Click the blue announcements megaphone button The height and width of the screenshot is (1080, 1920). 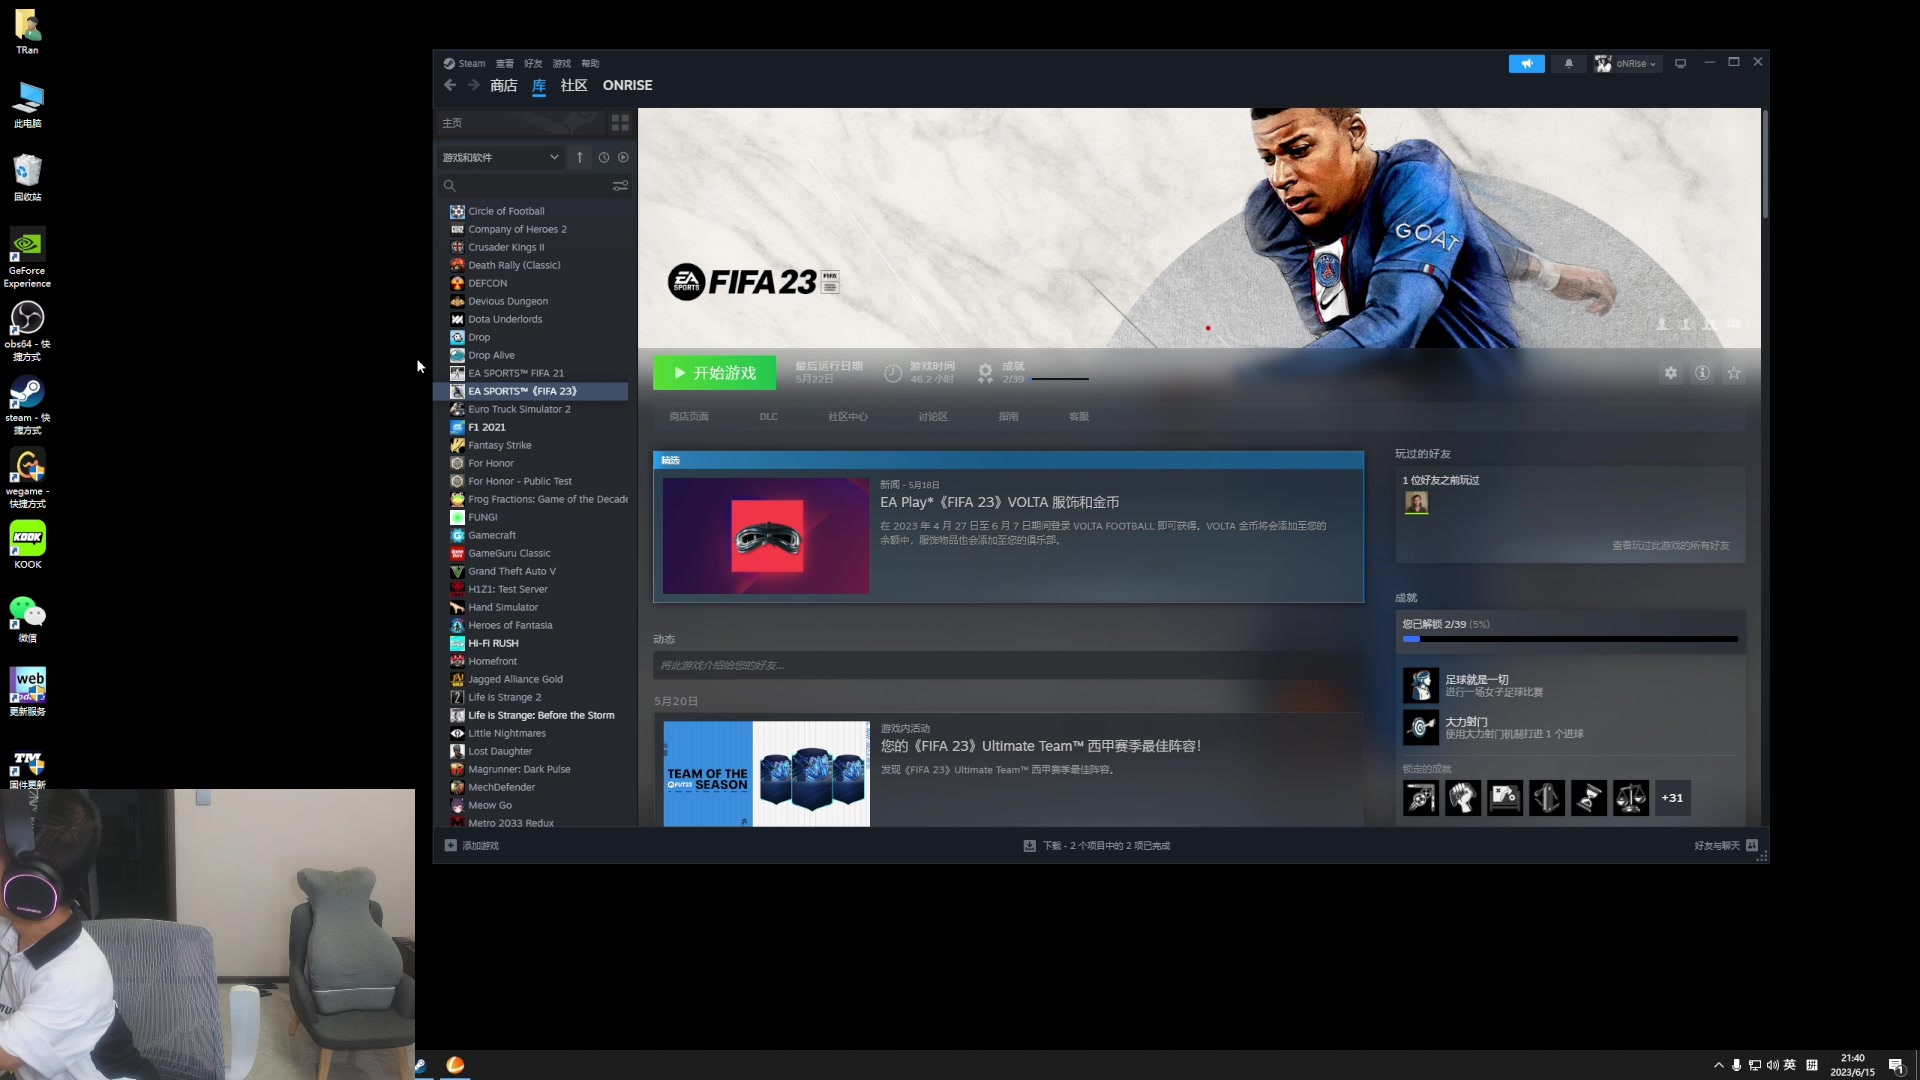click(1527, 63)
